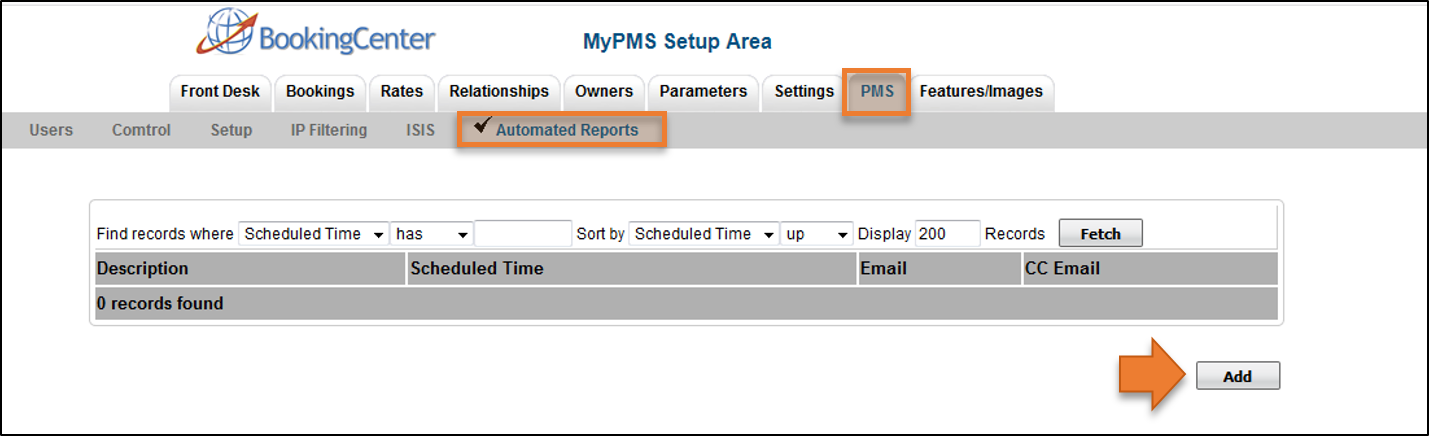Open the 'has' condition dropdown

click(x=431, y=234)
